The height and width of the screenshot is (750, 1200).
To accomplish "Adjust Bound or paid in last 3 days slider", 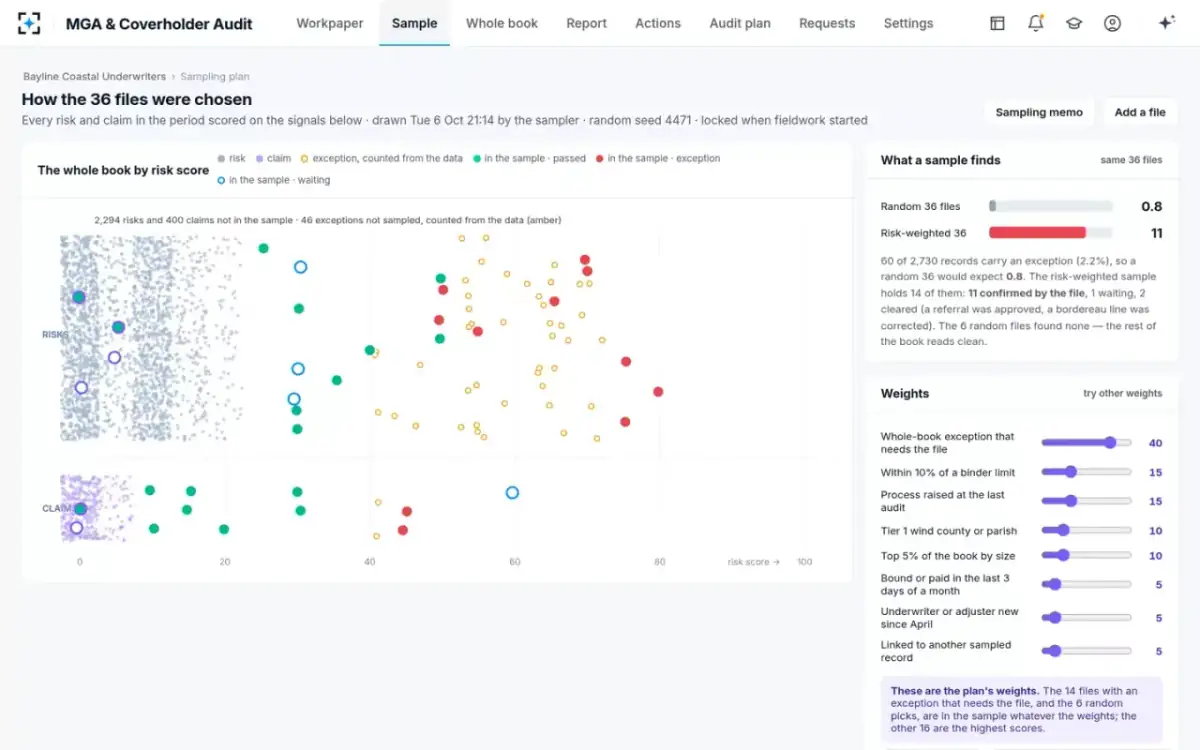I will 1086,584.
